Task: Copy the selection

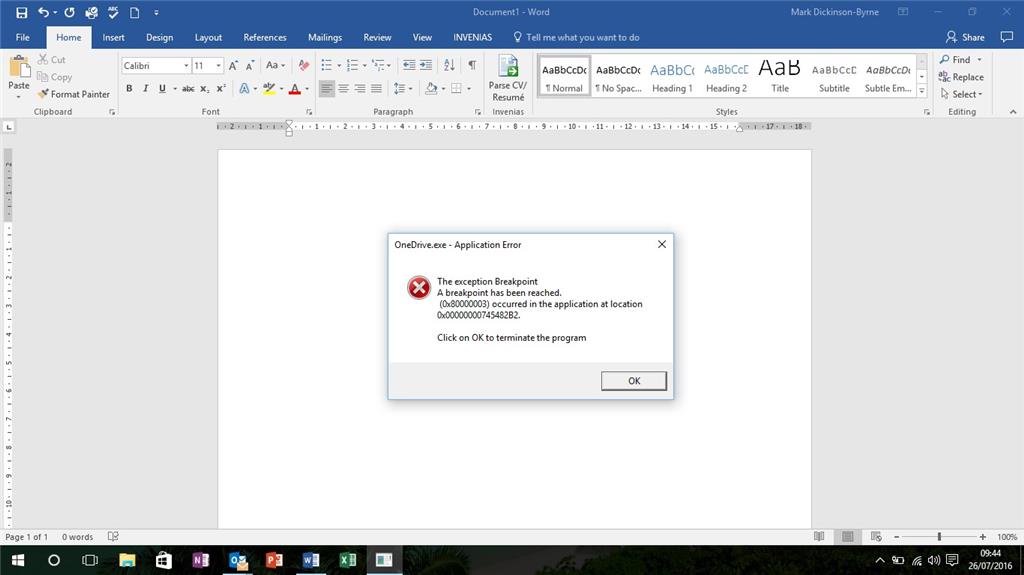Action: 54,77
